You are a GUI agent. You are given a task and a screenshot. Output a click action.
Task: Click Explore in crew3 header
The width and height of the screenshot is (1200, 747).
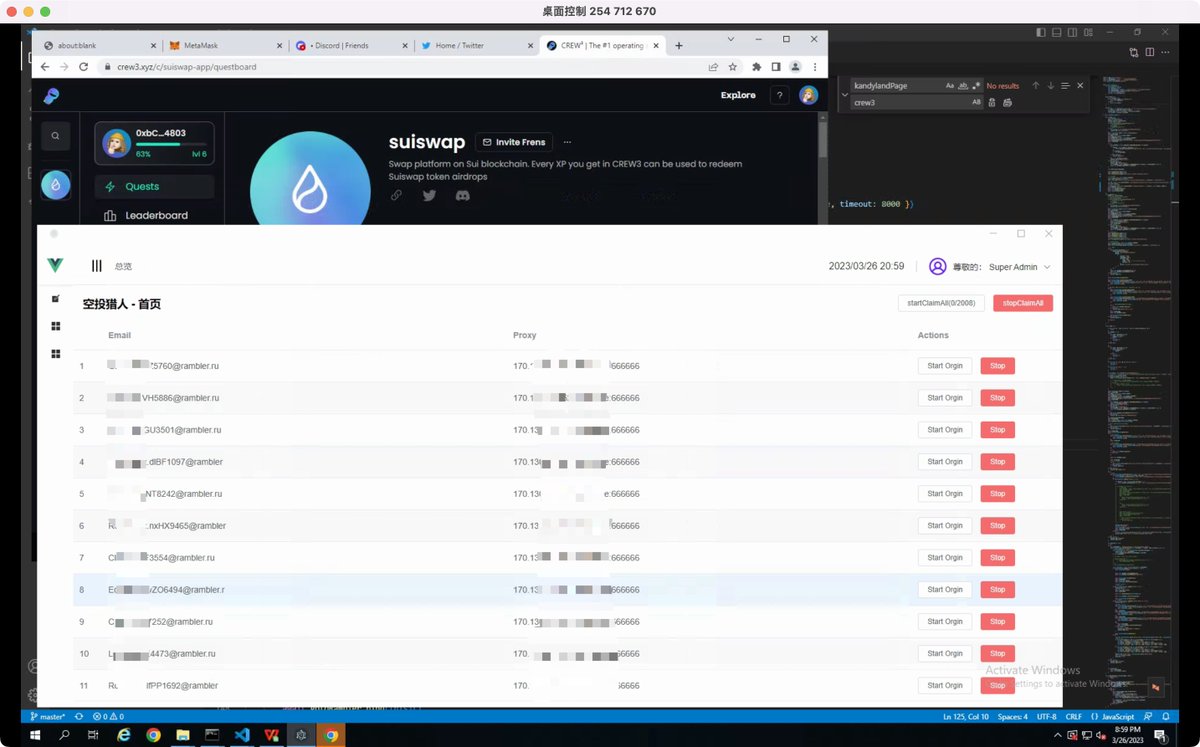point(738,96)
